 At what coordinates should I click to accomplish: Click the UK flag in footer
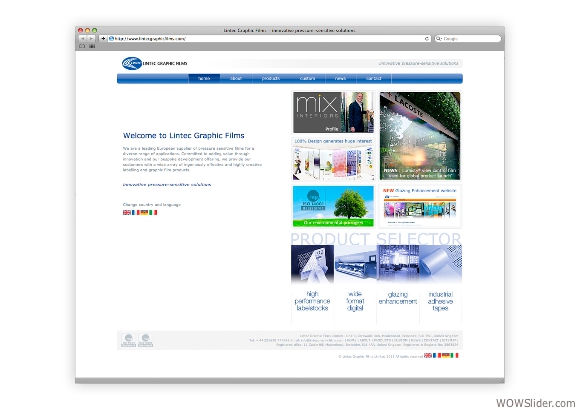click(428, 355)
